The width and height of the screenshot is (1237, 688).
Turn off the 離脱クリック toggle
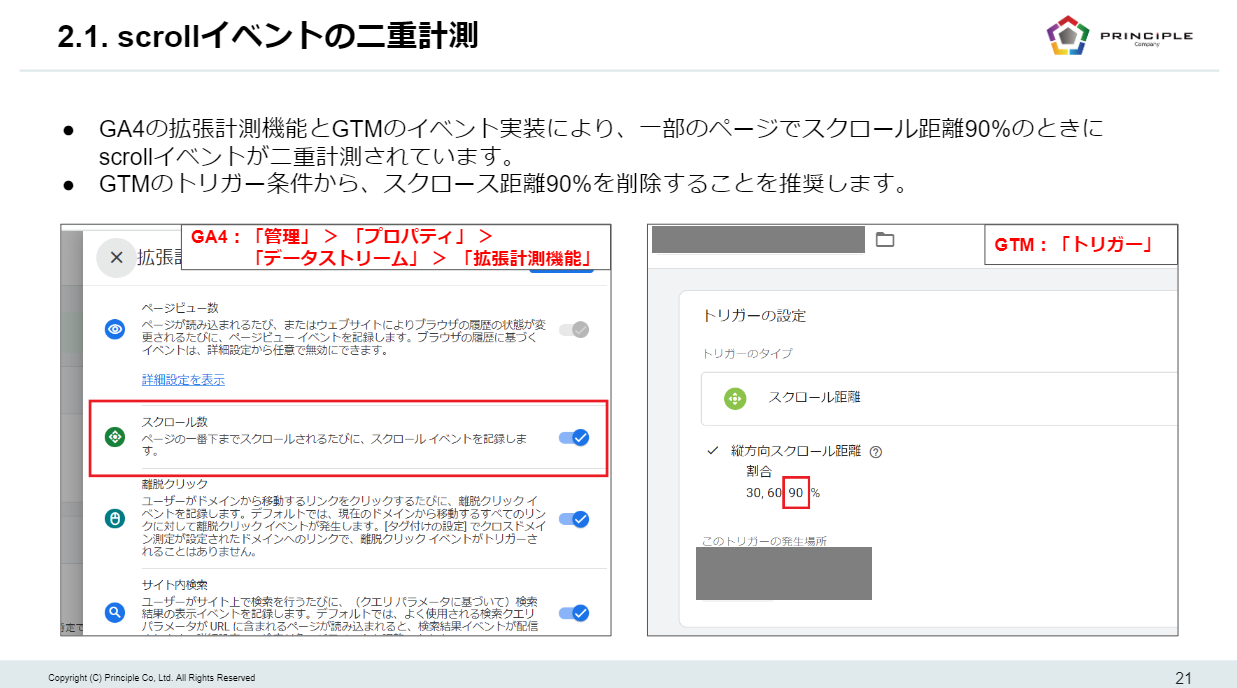(573, 519)
